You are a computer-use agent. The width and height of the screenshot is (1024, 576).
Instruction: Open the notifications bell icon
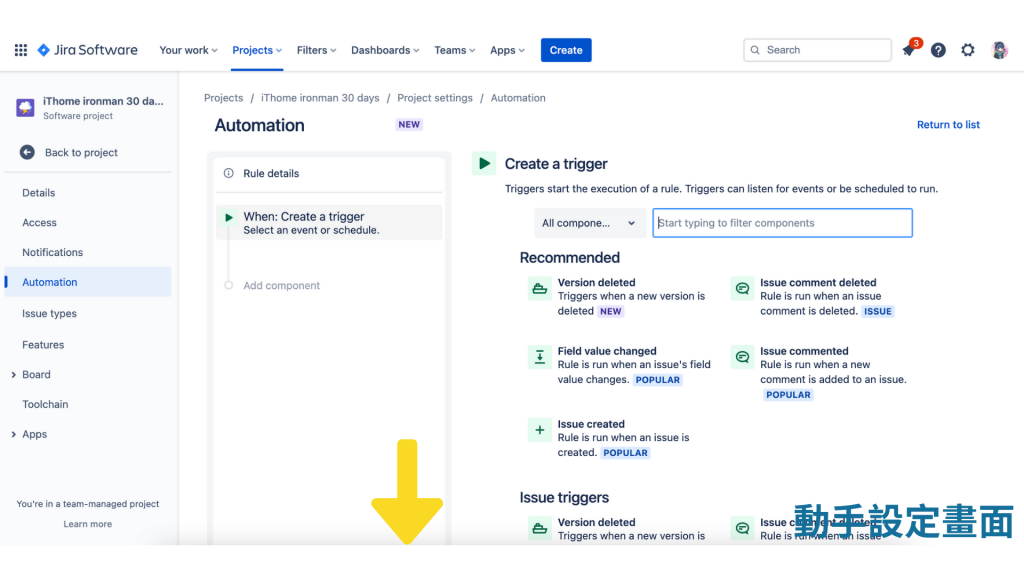908,50
